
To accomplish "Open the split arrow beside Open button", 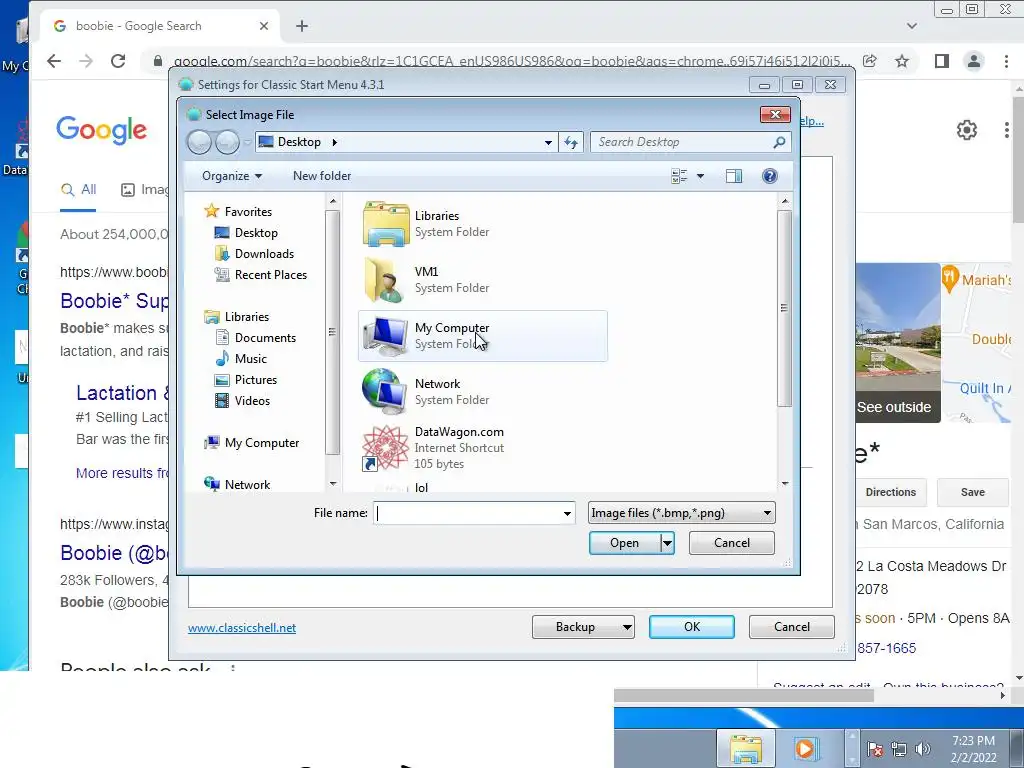I will [x=667, y=543].
